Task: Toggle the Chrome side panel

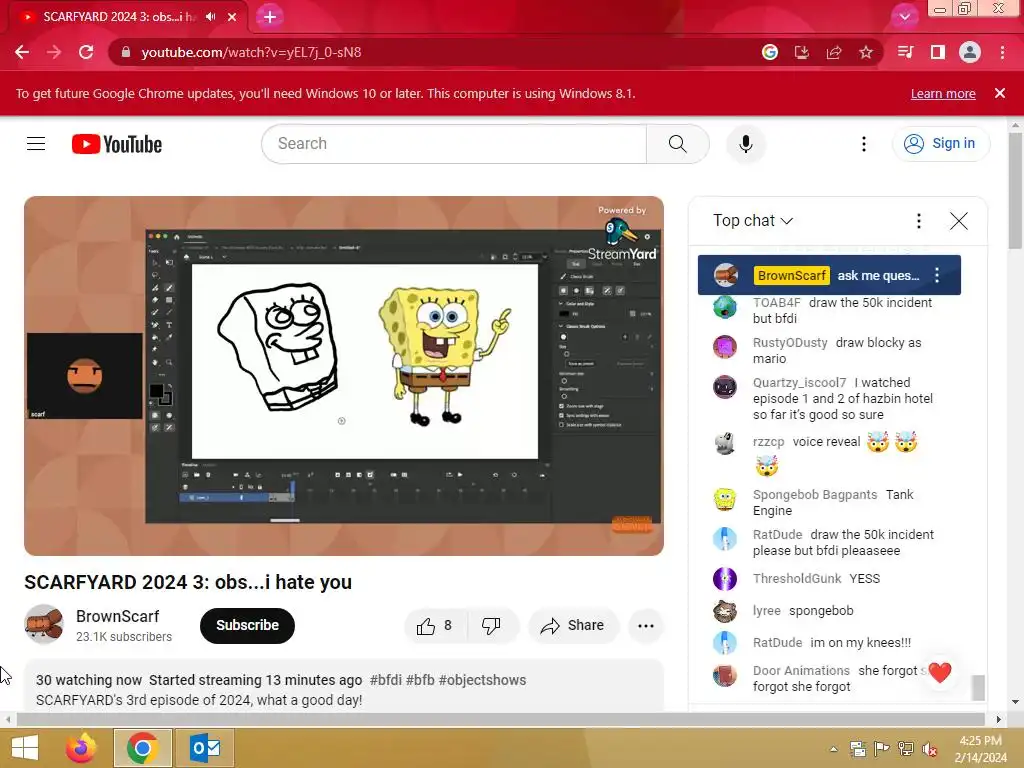Action: [x=938, y=52]
